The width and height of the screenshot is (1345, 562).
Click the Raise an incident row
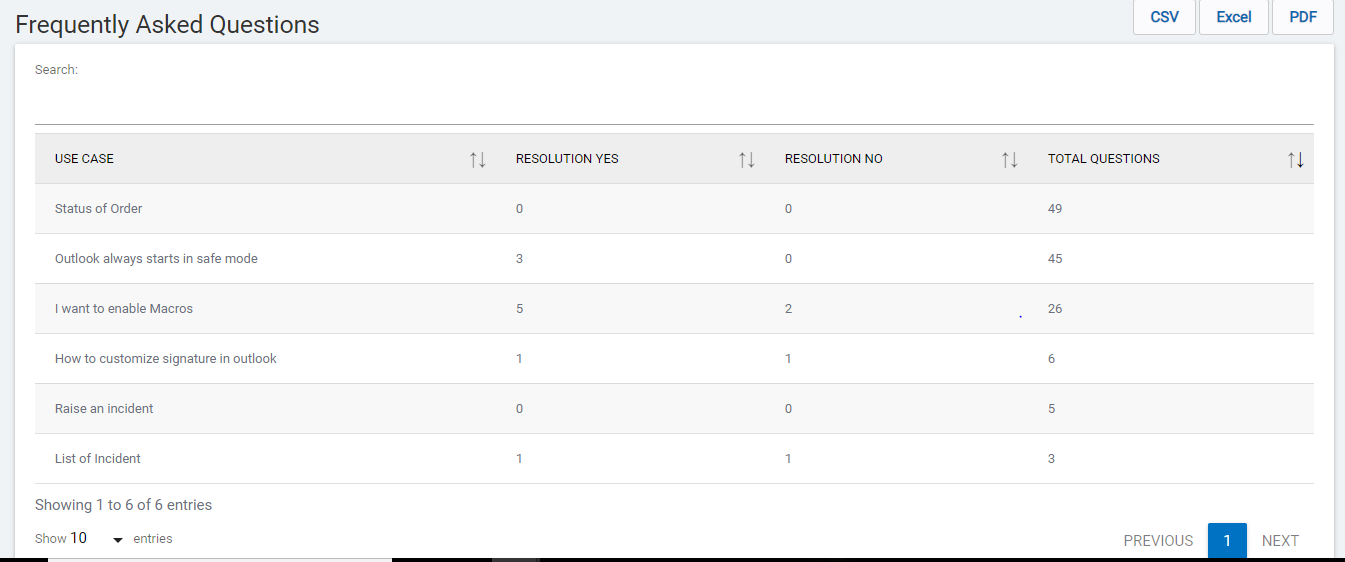pyautogui.click(x=104, y=409)
